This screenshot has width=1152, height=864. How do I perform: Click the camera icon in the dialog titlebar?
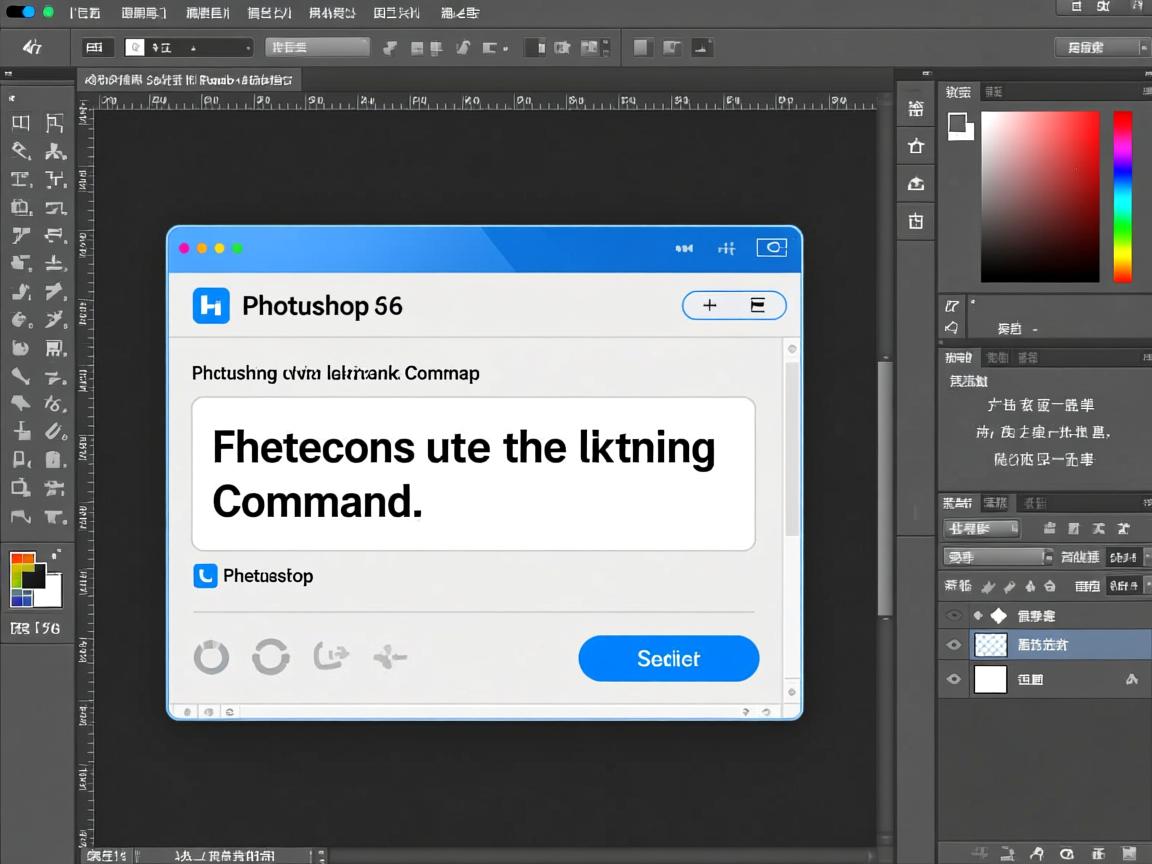tap(771, 247)
